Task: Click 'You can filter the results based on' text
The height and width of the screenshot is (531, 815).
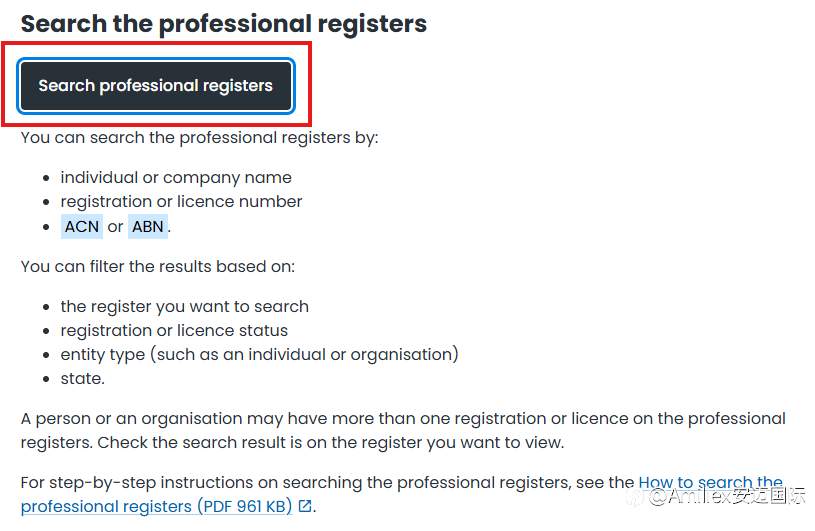Action: (158, 266)
